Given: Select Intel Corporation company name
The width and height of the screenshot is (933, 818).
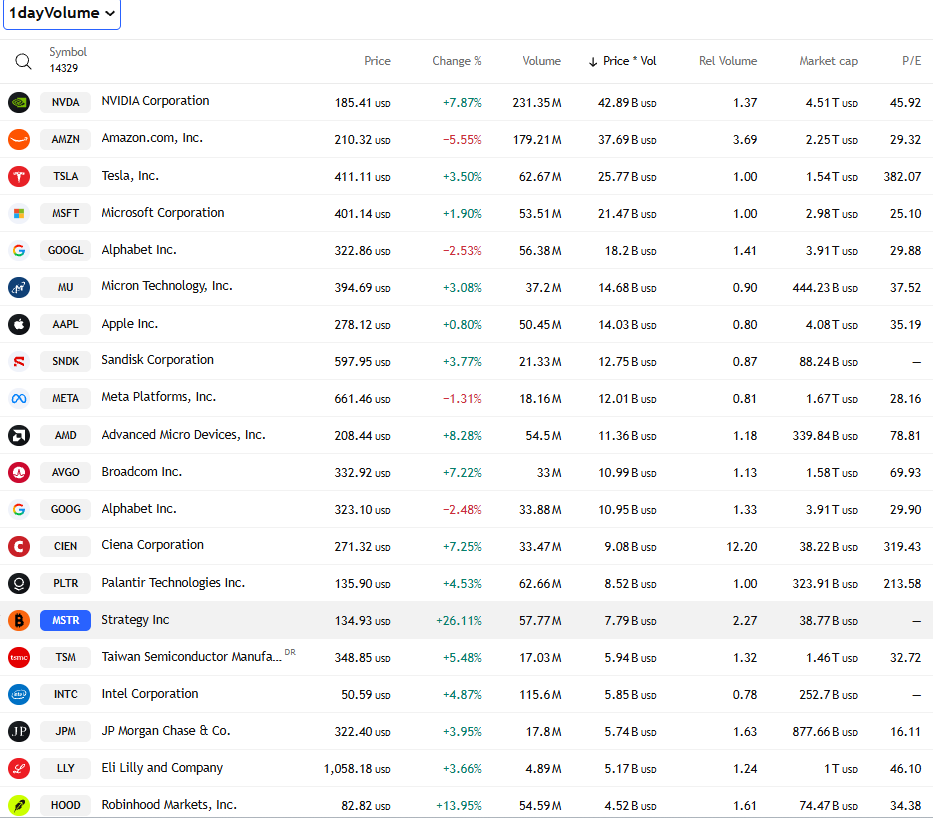Looking at the screenshot, I should pyautogui.click(x=150, y=694).
